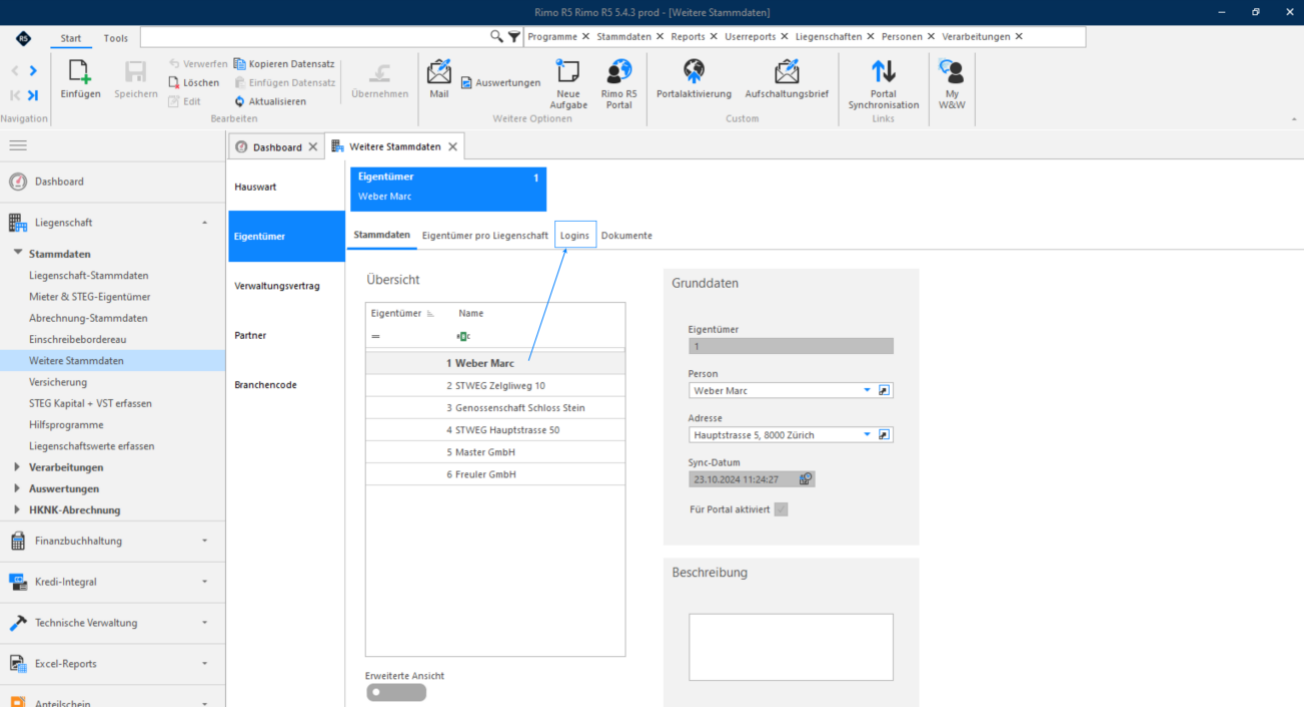Expand the Excel-Reports section
The image size is (1304, 707).
(204, 664)
